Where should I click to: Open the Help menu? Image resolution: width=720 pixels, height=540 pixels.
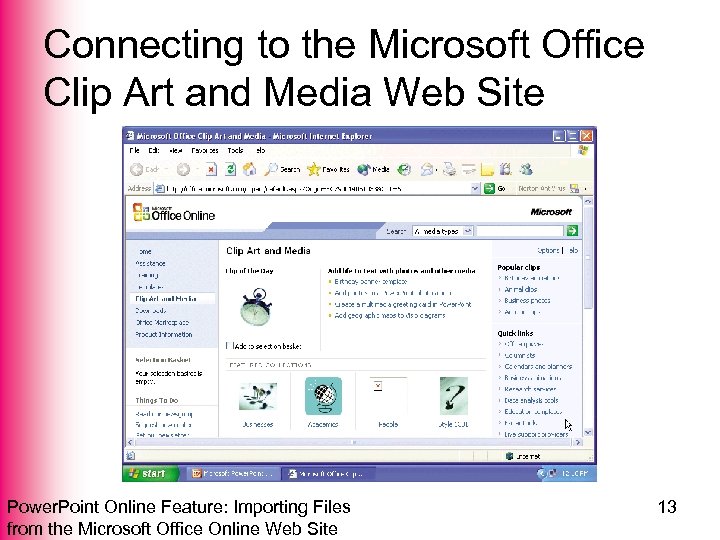pyautogui.click(x=260, y=150)
